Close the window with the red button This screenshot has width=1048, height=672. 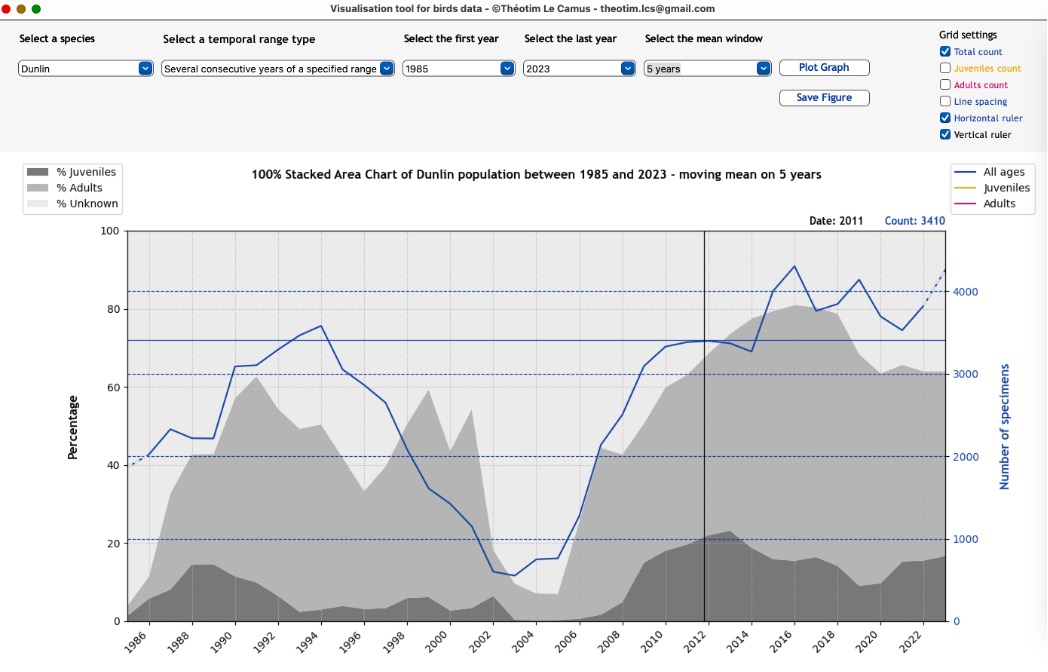[x=6, y=9]
